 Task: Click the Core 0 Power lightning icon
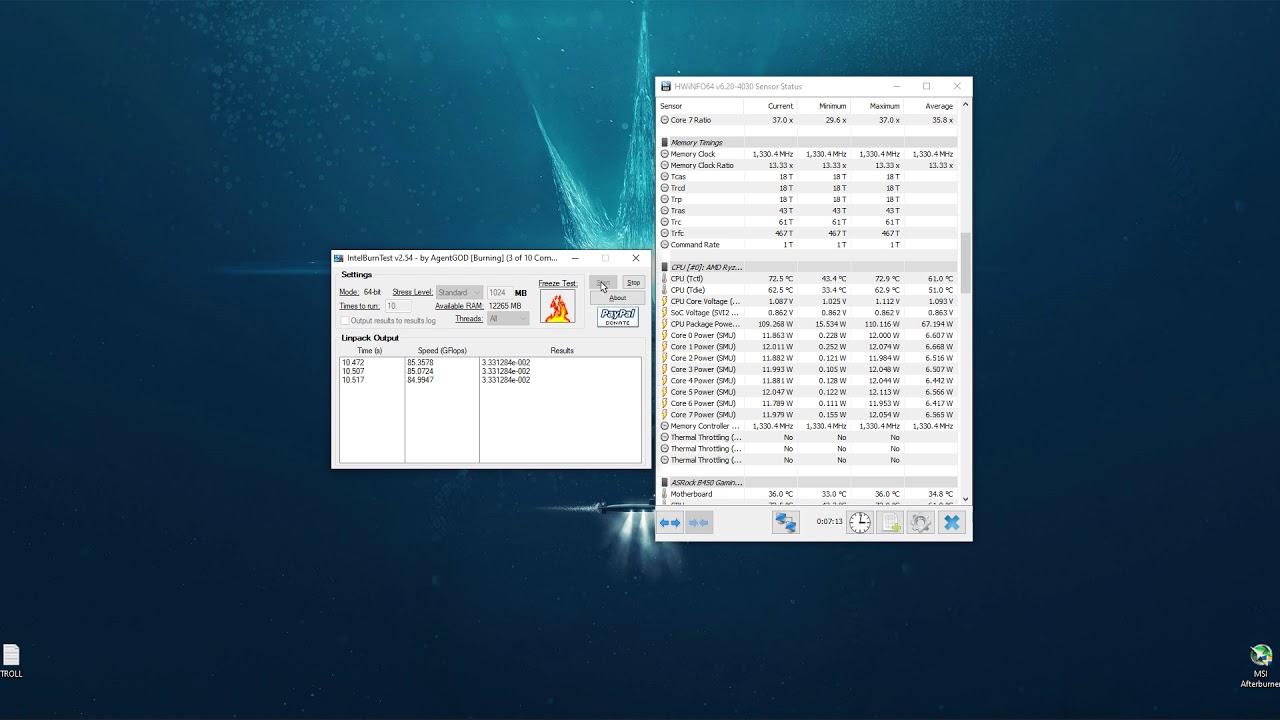(x=665, y=335)
